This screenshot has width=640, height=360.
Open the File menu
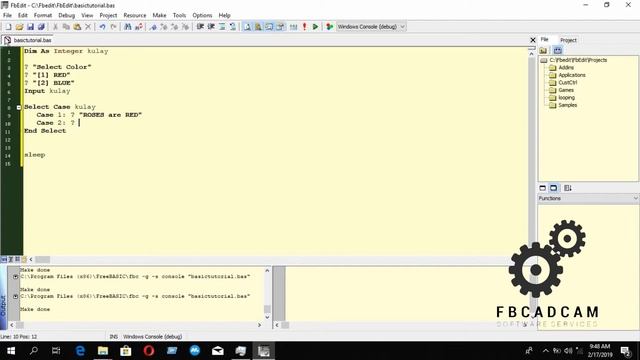(7, 15)
